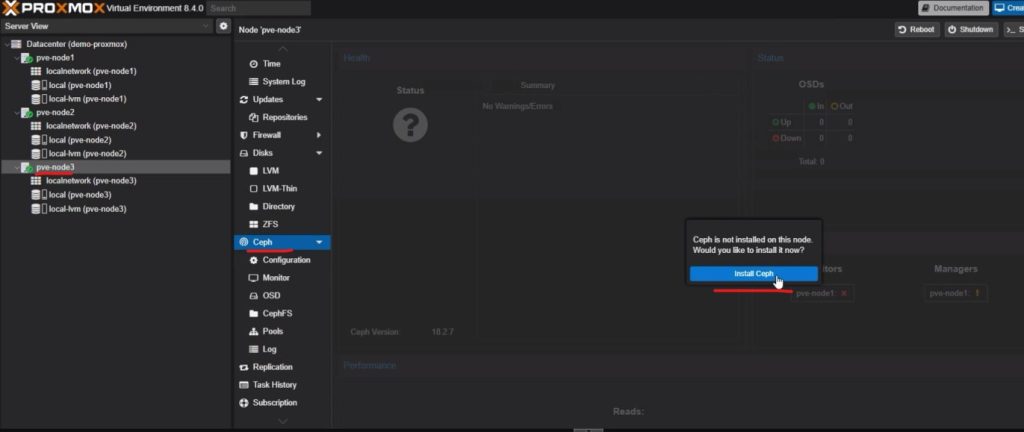Collapse the pve-node2 tree expander
Viewport: 1024px width, 432px height.
(17, 113)
